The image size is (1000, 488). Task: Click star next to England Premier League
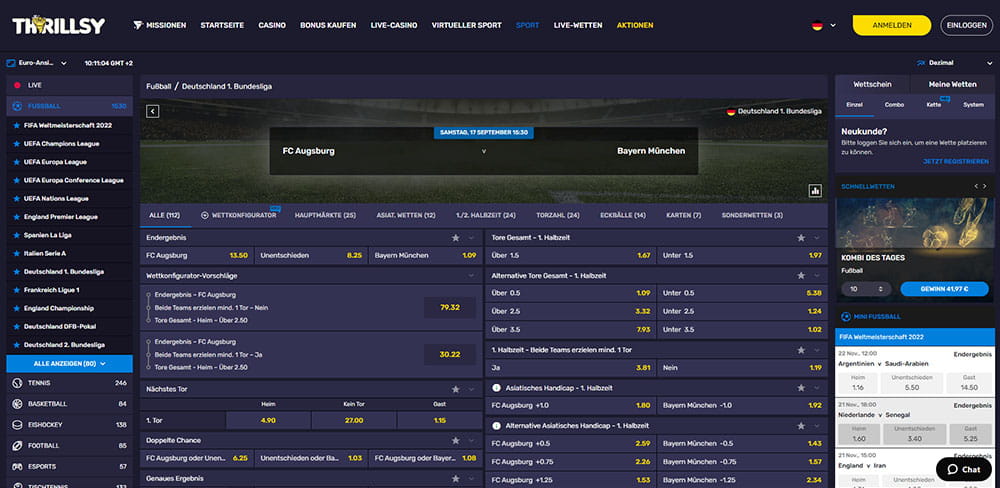pyautogui.click(x=17, y=217)
